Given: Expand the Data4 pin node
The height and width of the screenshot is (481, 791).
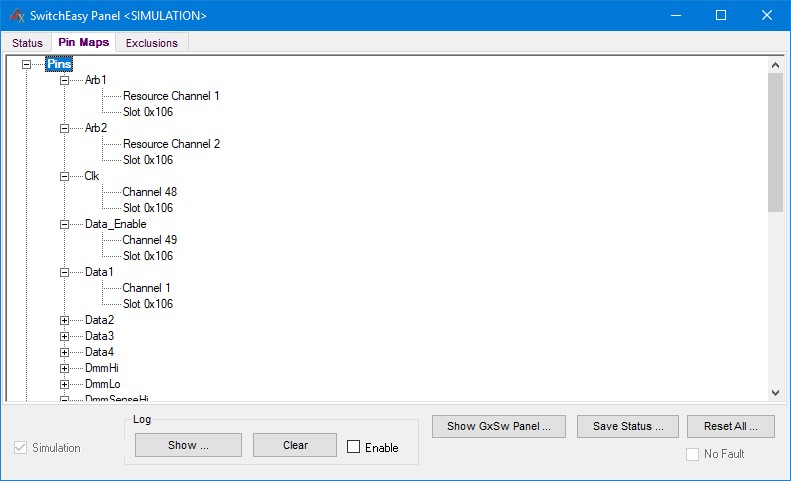Looking at the screenshot, I should coord(65,352).
